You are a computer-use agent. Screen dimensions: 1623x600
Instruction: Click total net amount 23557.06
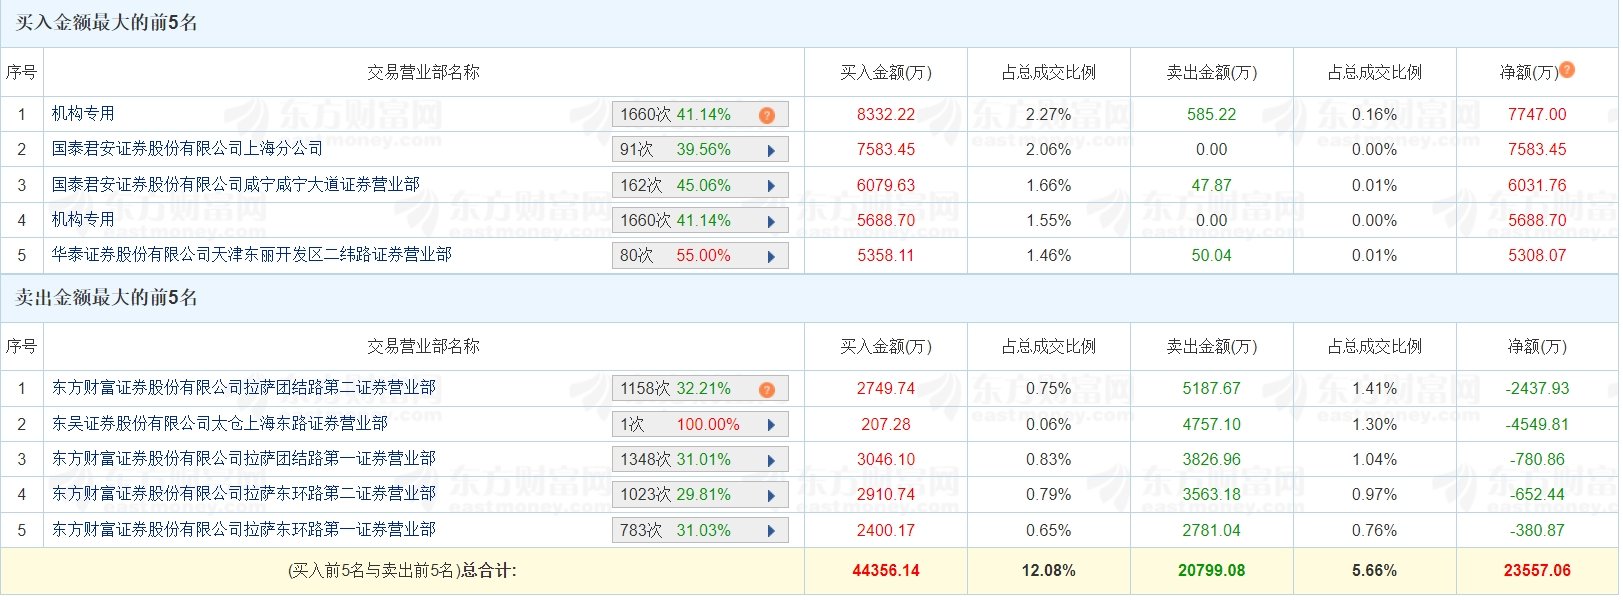[x=1537, y=571]
